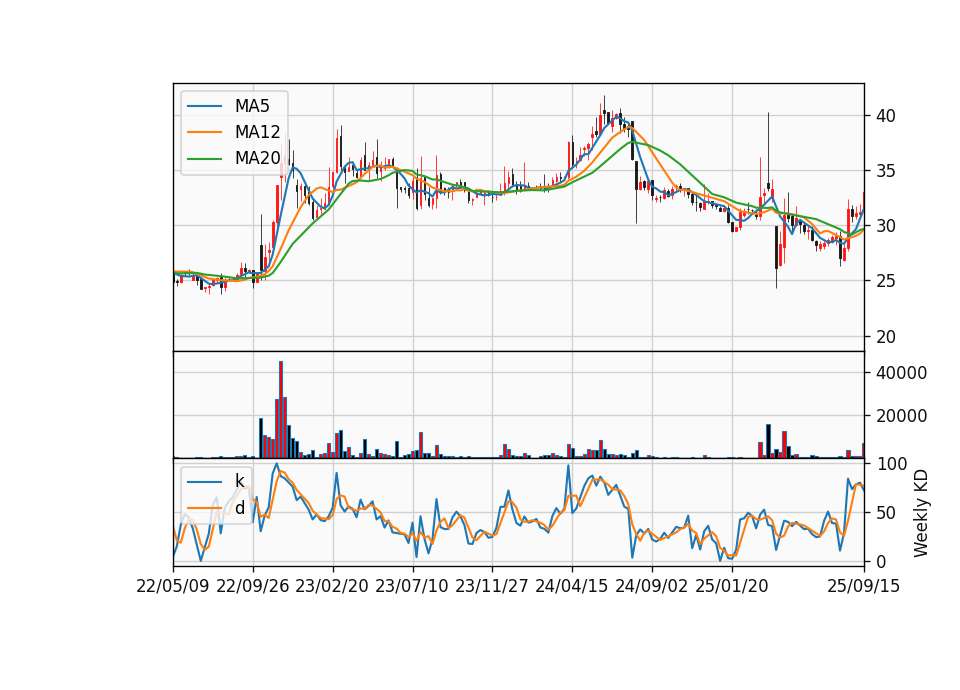The width and height of the screenshot is (960, 690).
Task: Click the tallest volume bar near 40000
Action: pos(281,410)
